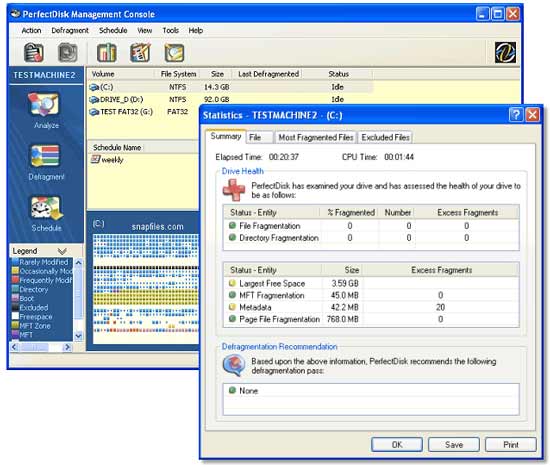The width and height of the screenshot is (550, 467).
Task: Click the Defragmentation Recommendation speech icon
Action: click(234, 365)
